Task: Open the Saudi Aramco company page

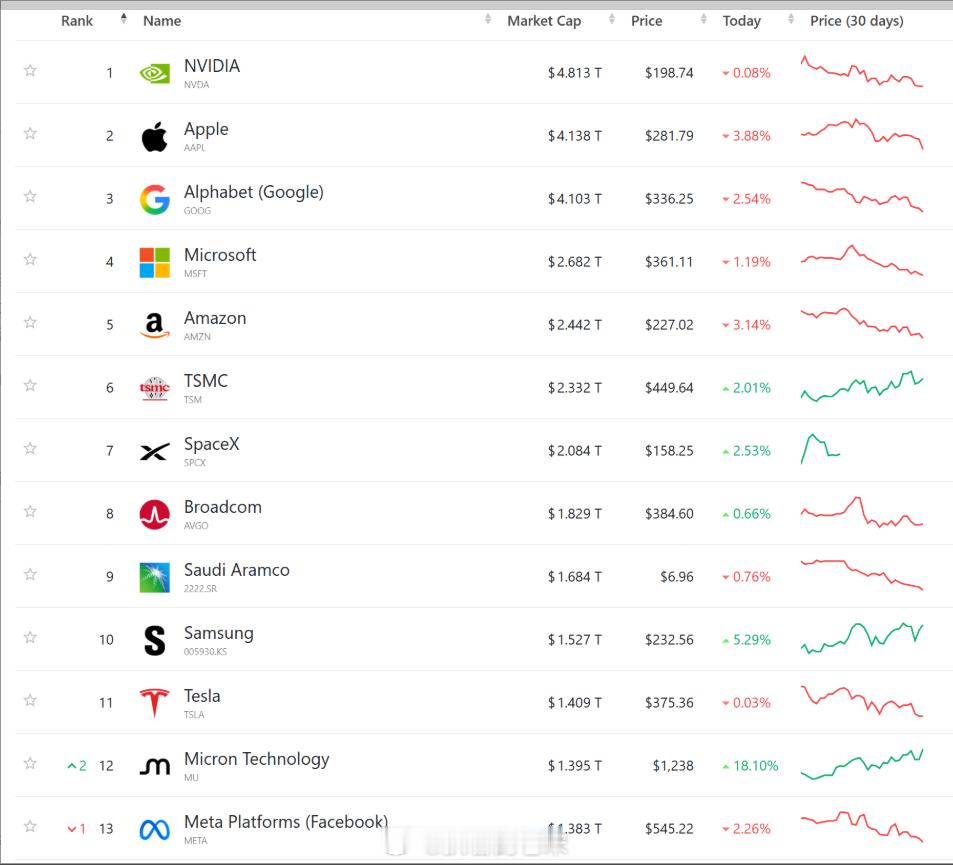Action: (236, 570)
